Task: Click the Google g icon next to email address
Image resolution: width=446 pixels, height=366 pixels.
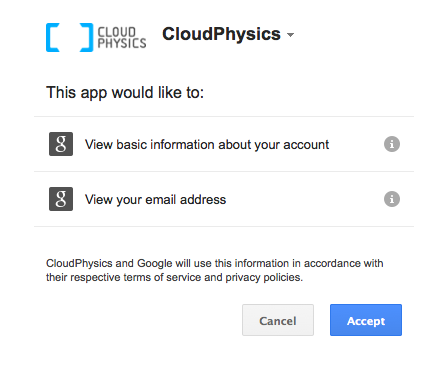Action: pyautogui.click(x=61, y=199)
